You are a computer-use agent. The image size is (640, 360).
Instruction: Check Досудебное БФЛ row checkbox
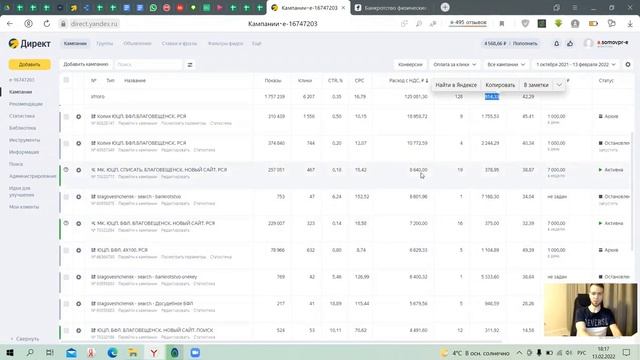(66, 304)
